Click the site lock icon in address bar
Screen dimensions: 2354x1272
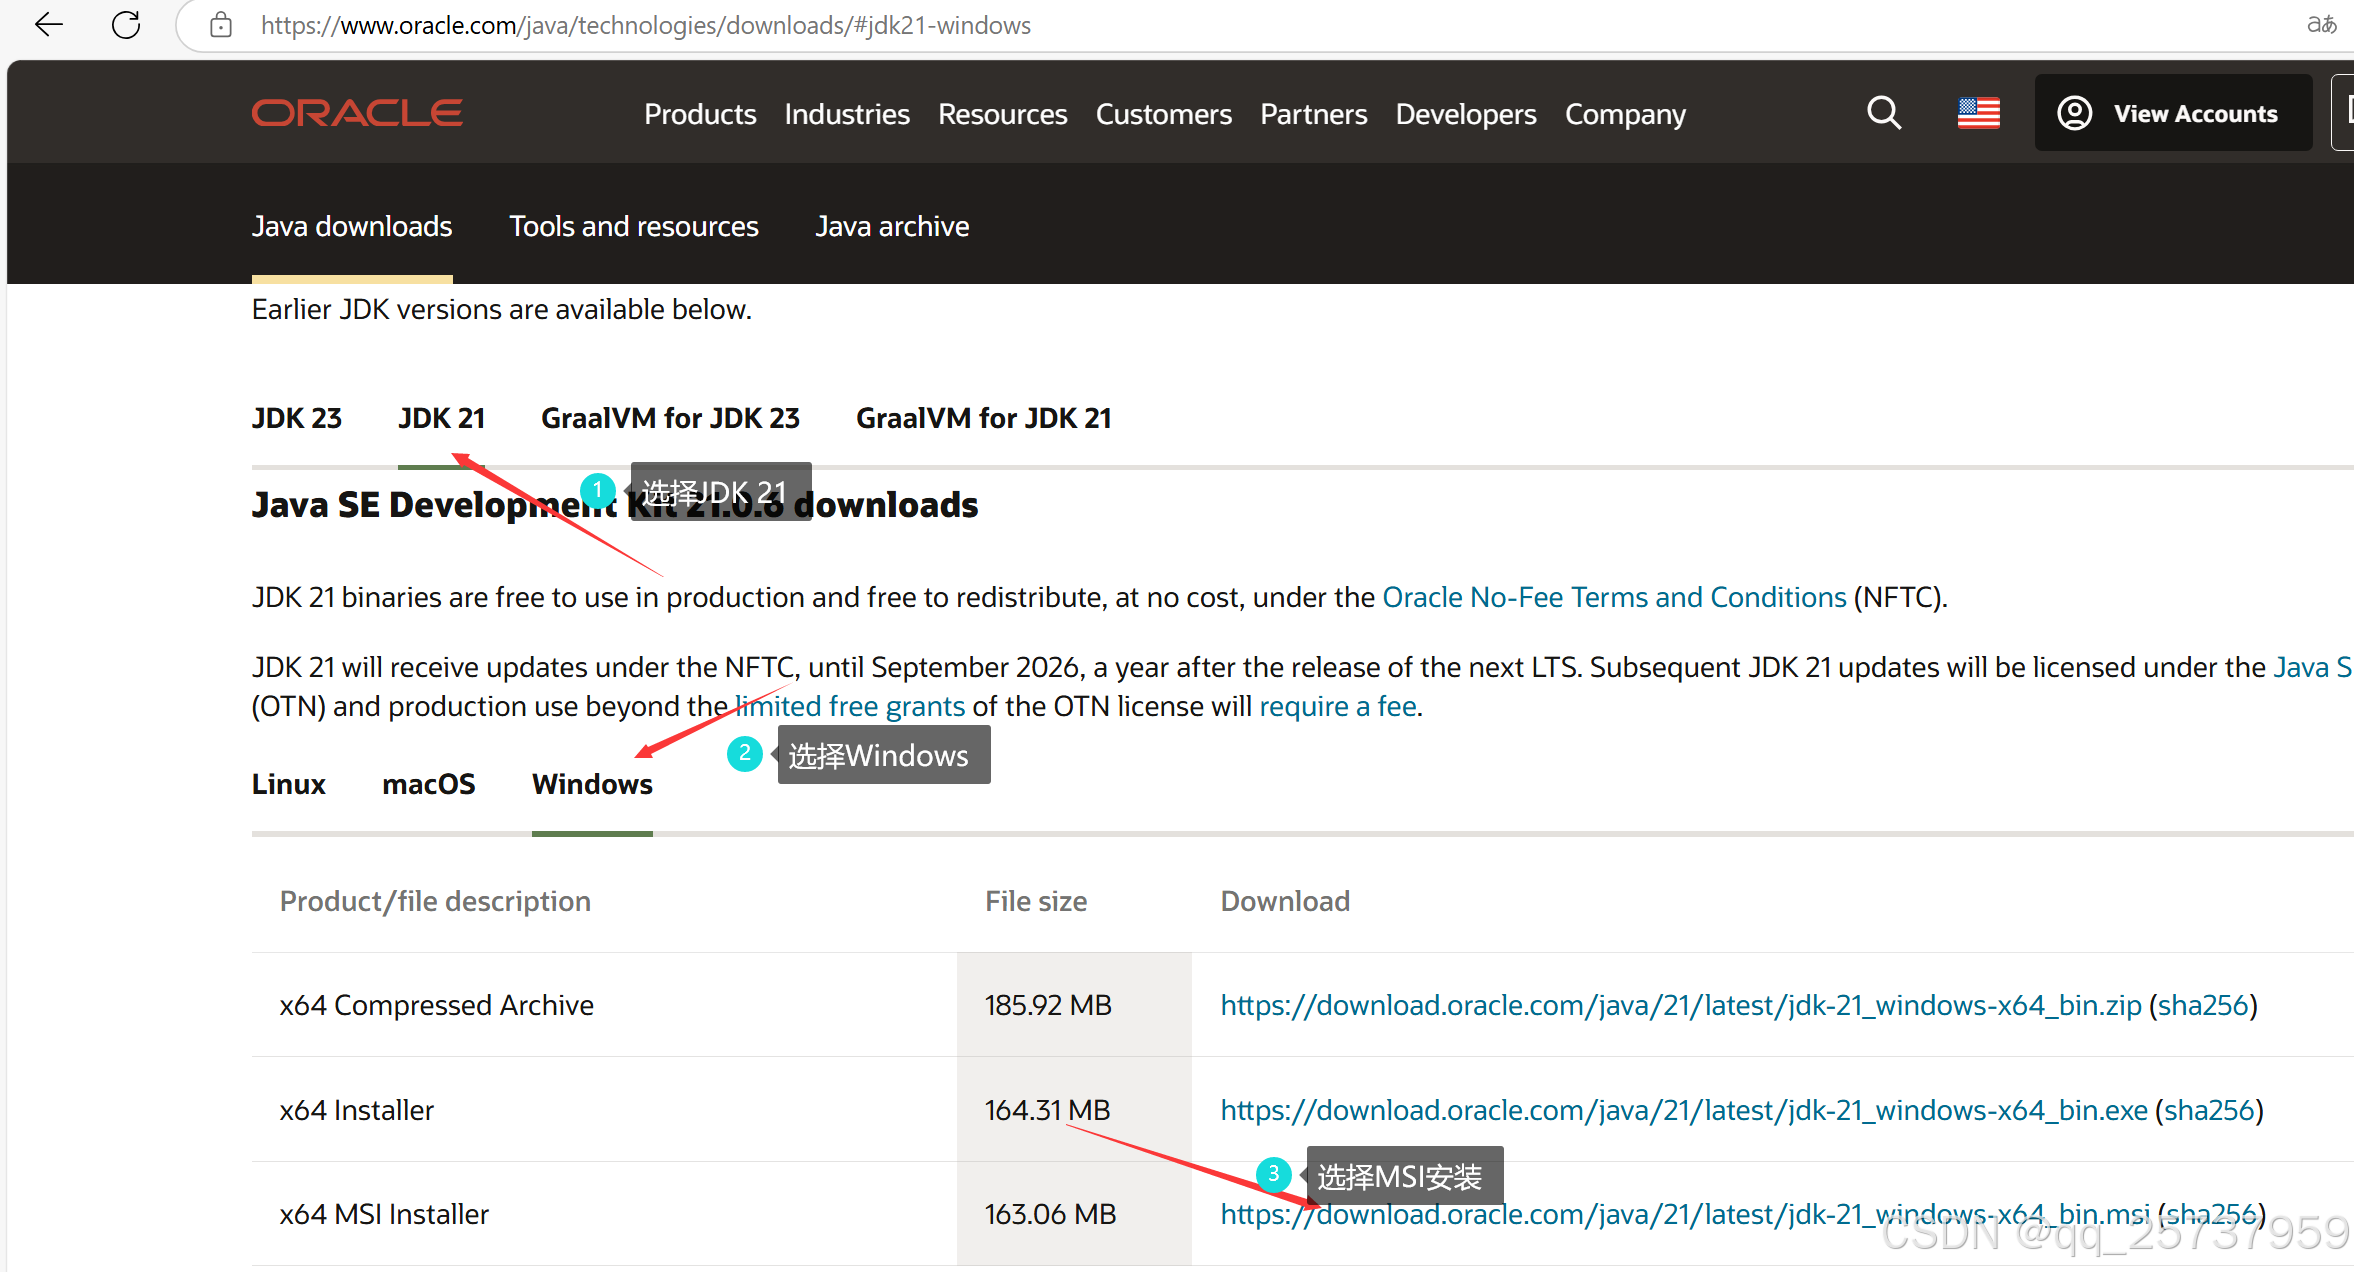pyautogui.click(x=221, y=25)
